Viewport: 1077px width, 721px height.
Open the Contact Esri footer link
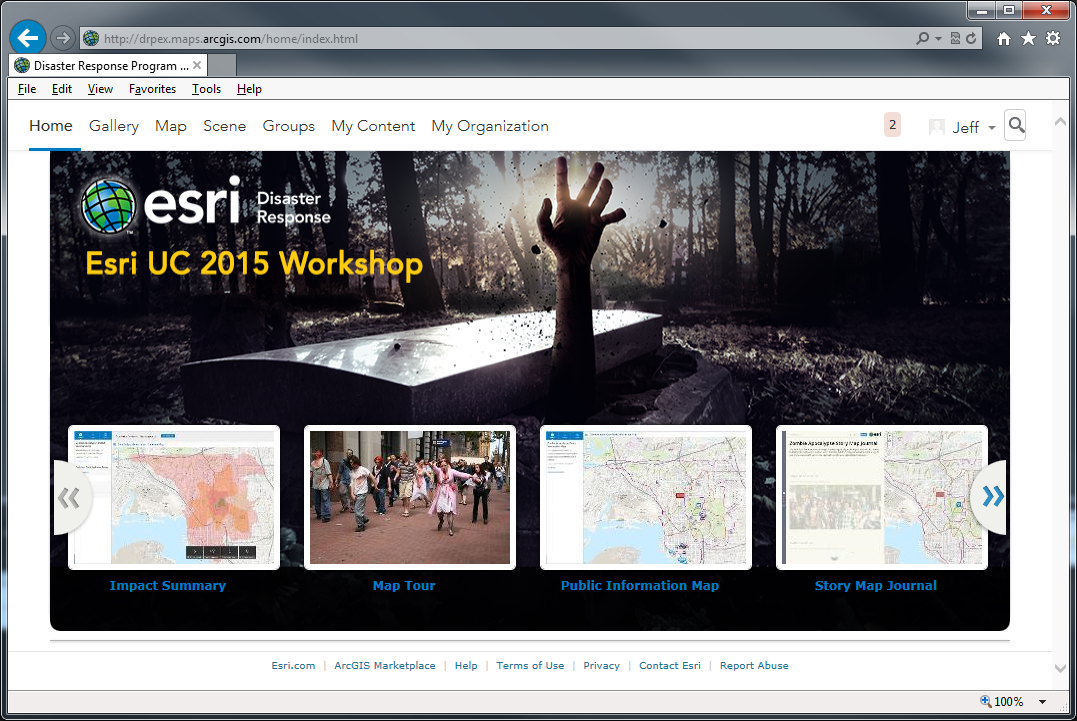(x=670, y=665)
